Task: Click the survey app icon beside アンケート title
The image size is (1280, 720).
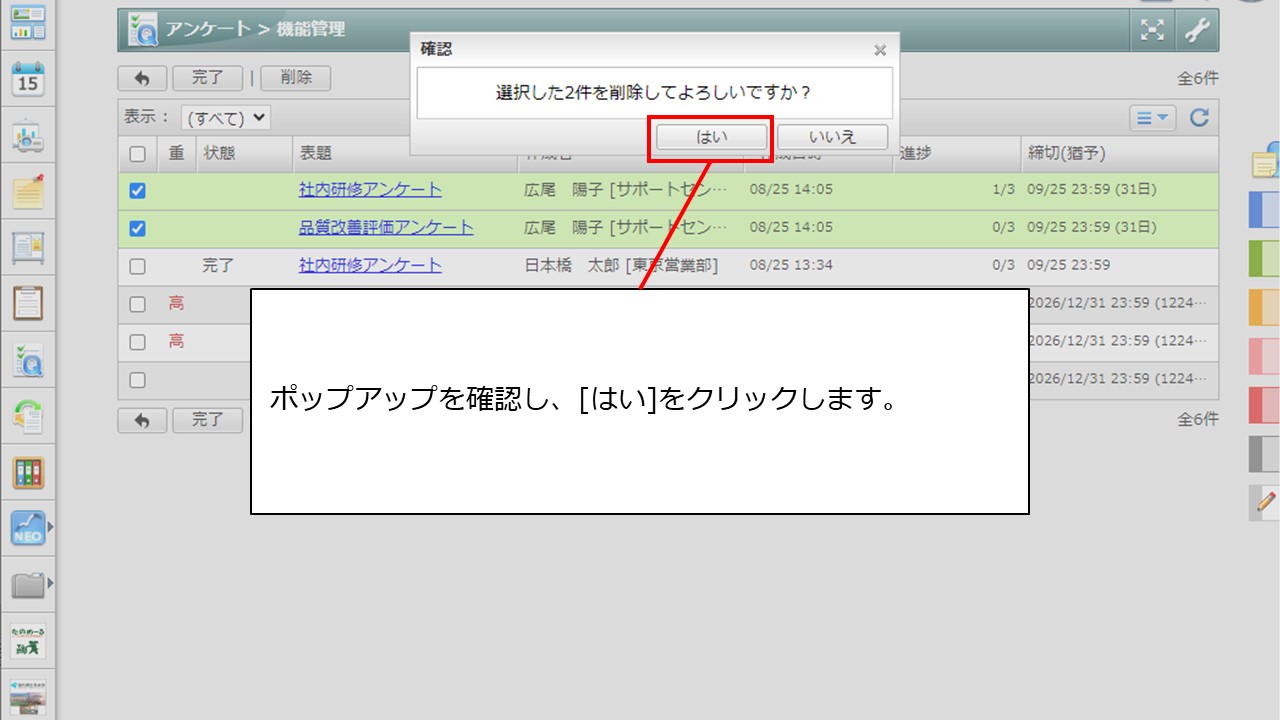Action: [x=141, y=31]
